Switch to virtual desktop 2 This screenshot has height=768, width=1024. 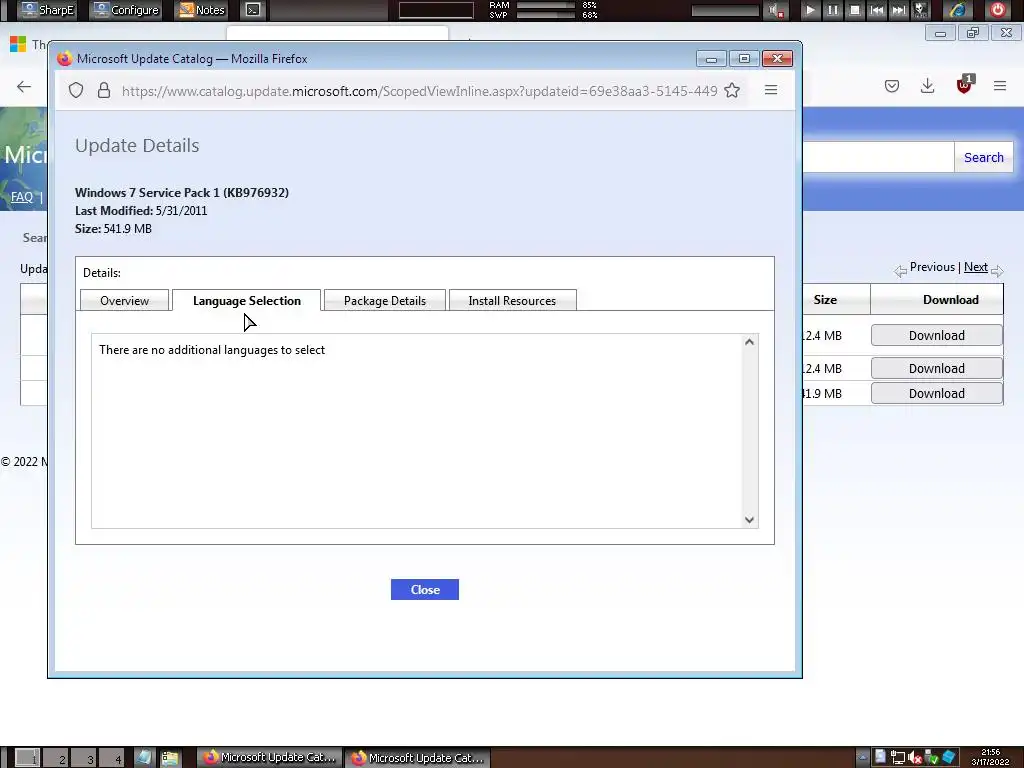56,758
